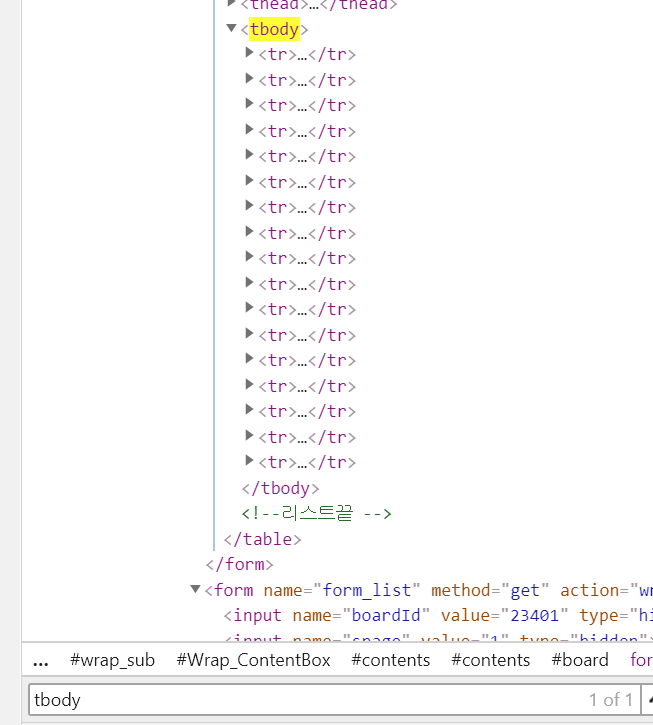Image resolution: width=653 pixels, height=725 pixels.
Task: Click the search previous-result up arrow
Action: click(x=646, y=699)
